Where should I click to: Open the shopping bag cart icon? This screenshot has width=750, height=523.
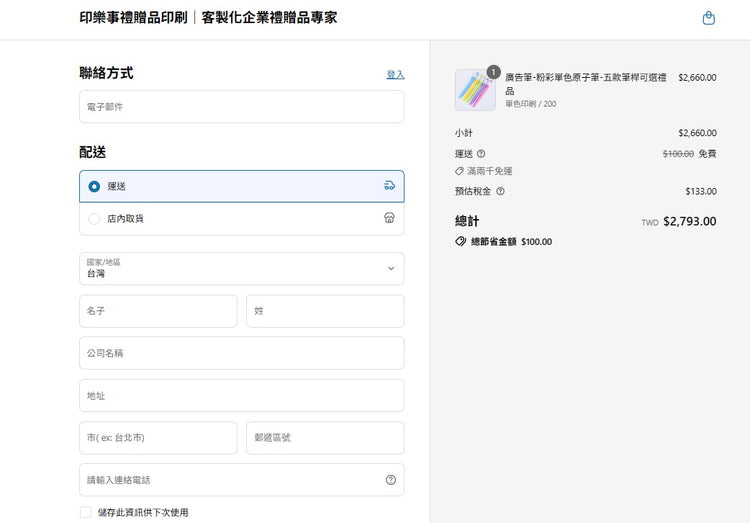click(708, 18)
